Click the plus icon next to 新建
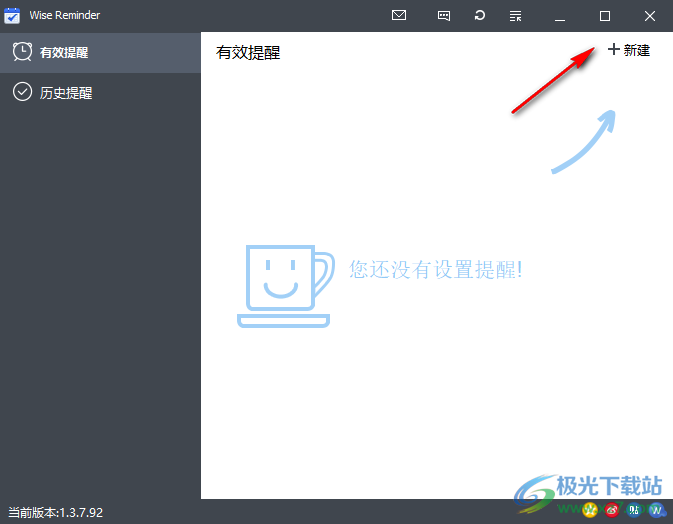 point(613,50)
